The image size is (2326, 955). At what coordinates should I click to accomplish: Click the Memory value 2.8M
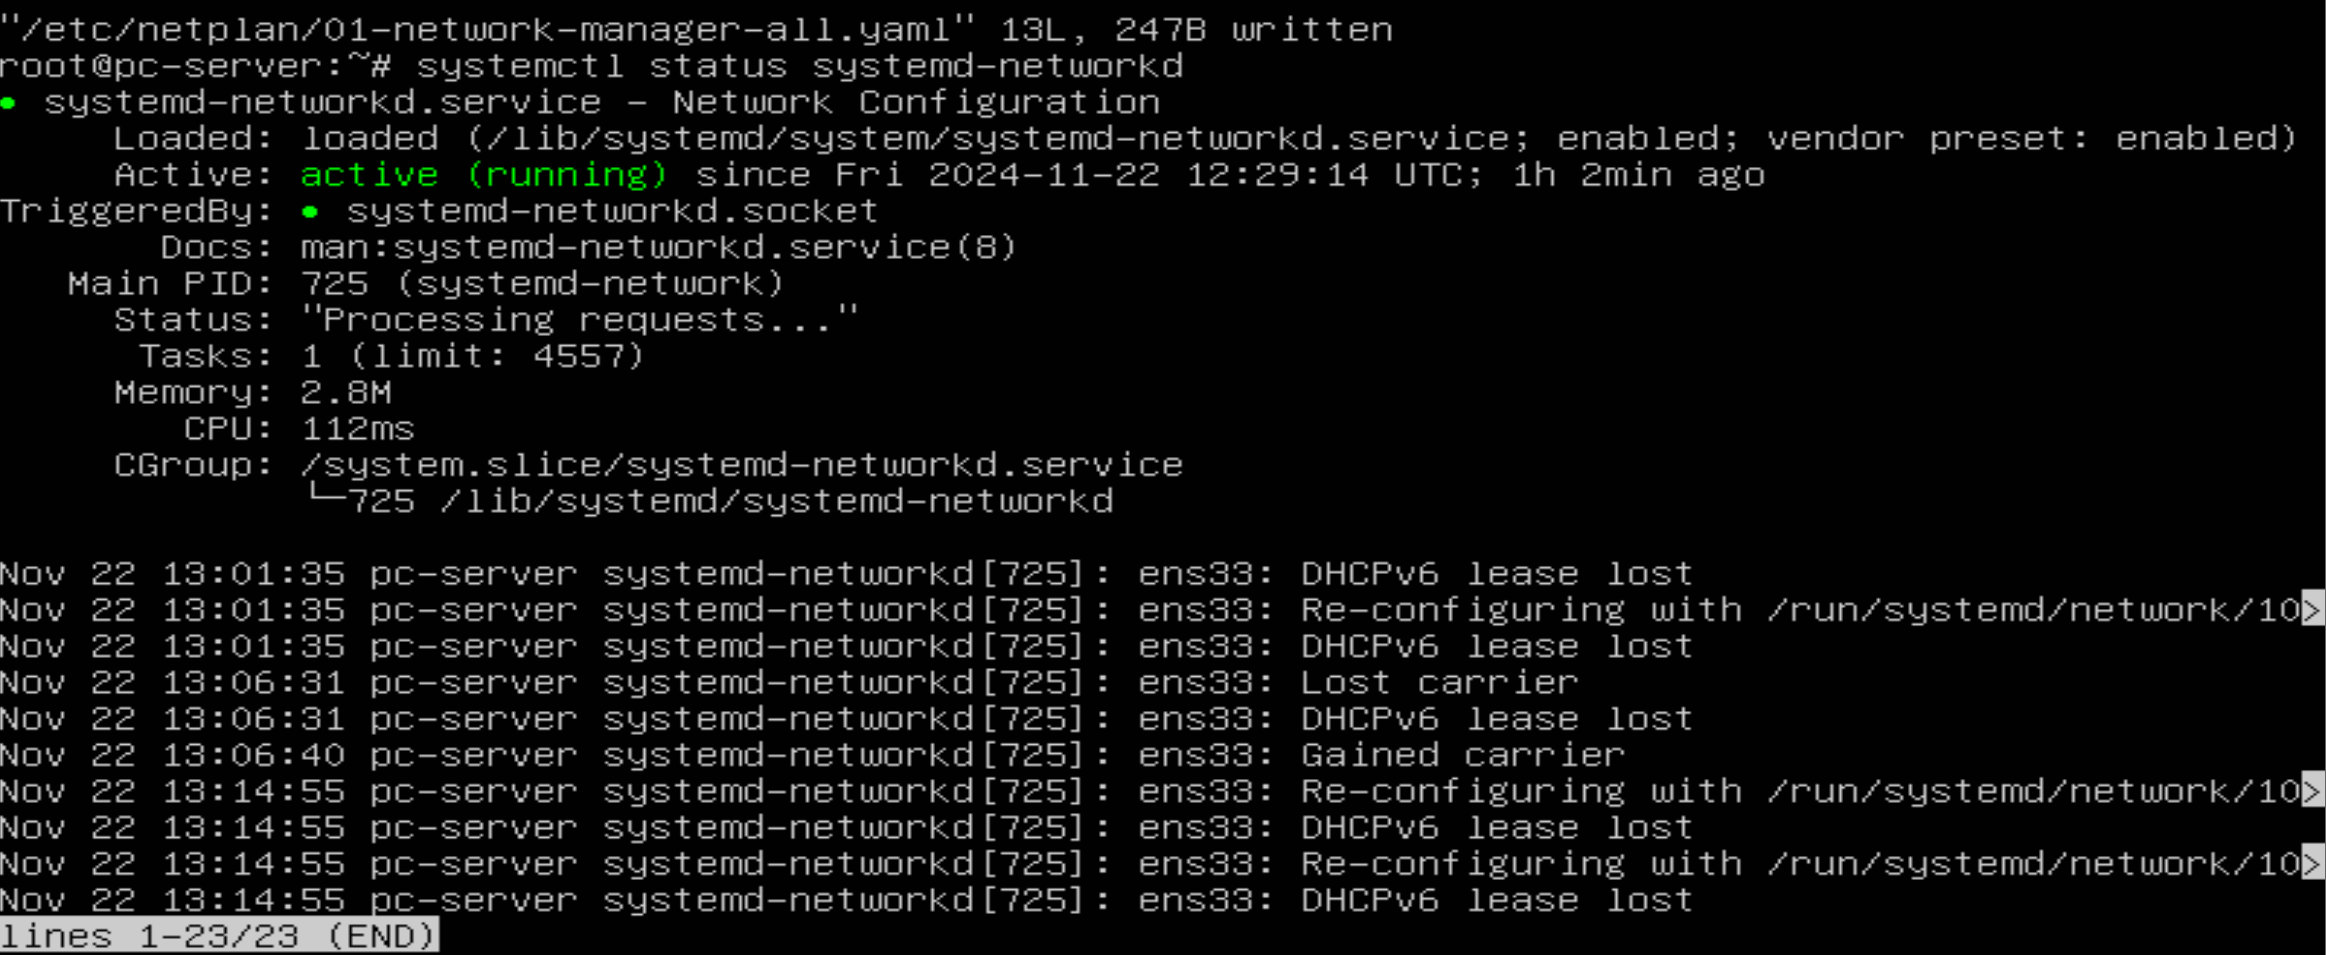click(347, 393)
